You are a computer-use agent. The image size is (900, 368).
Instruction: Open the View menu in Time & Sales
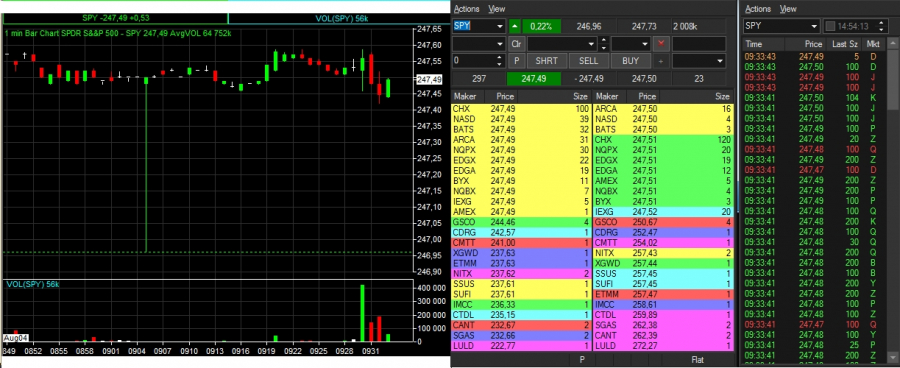788,9
